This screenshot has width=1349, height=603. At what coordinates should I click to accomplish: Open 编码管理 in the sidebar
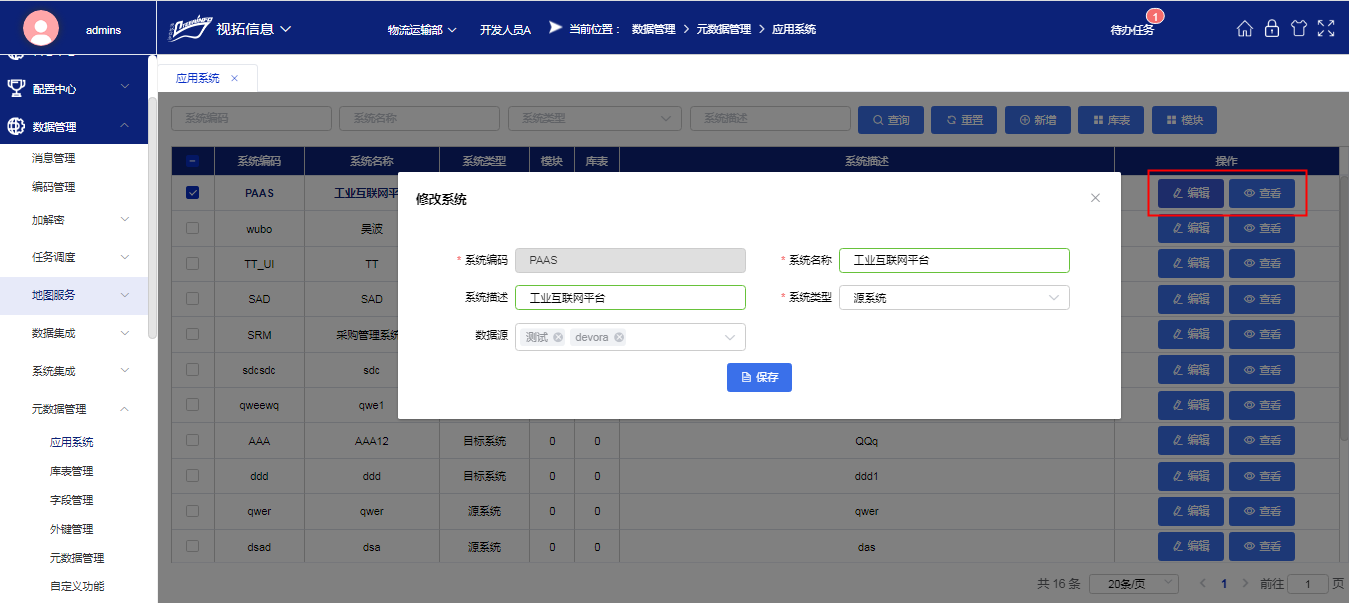[54, 187]
